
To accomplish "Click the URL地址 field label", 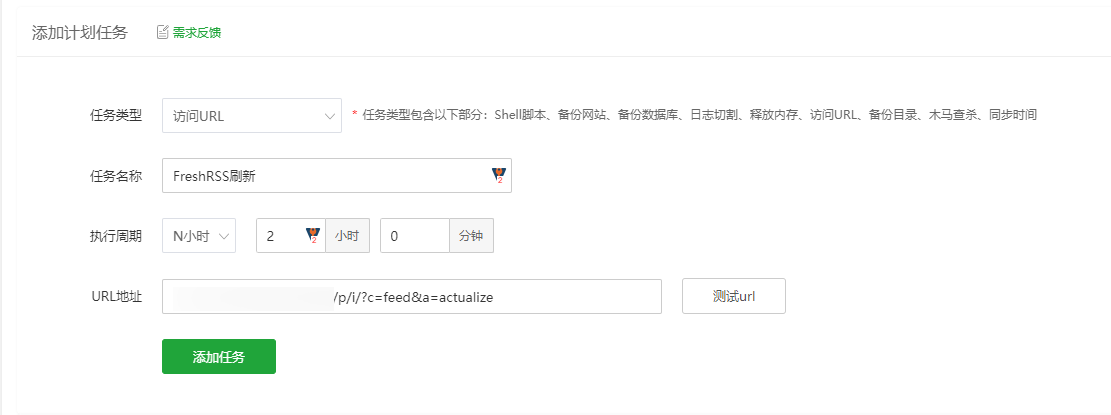I will click(x=117, y=296).
